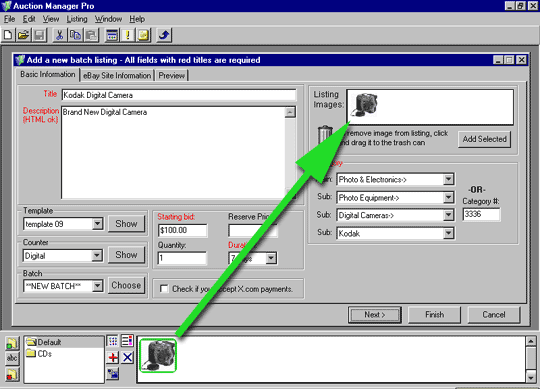Screen dimensions: 540x389
Task: Open the Kodak sub-category dropdown
Action: pyautogui.click(x=448, y=233)
